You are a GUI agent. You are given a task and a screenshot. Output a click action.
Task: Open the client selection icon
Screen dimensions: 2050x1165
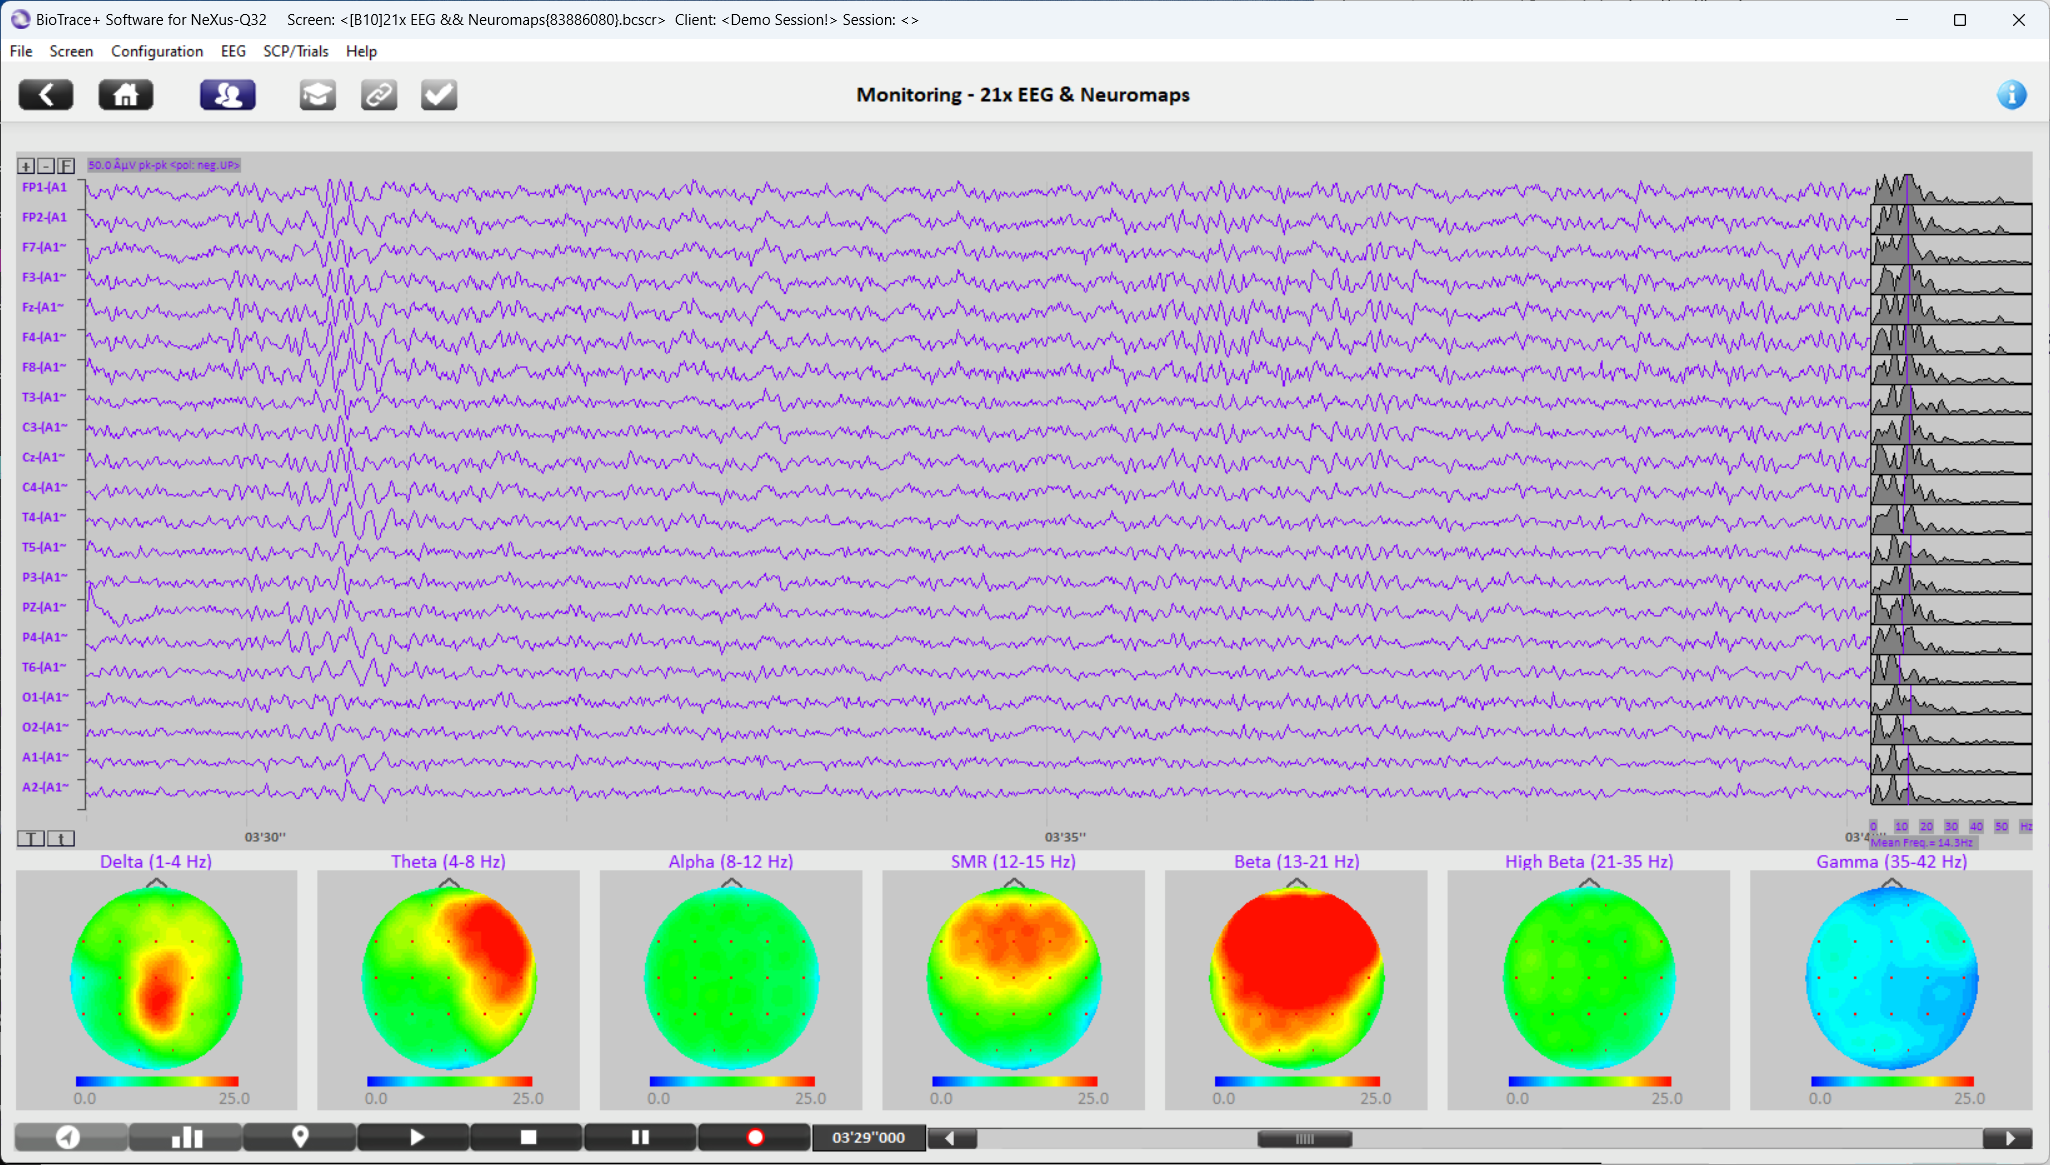pyautogui.click(x=227, y=95)
